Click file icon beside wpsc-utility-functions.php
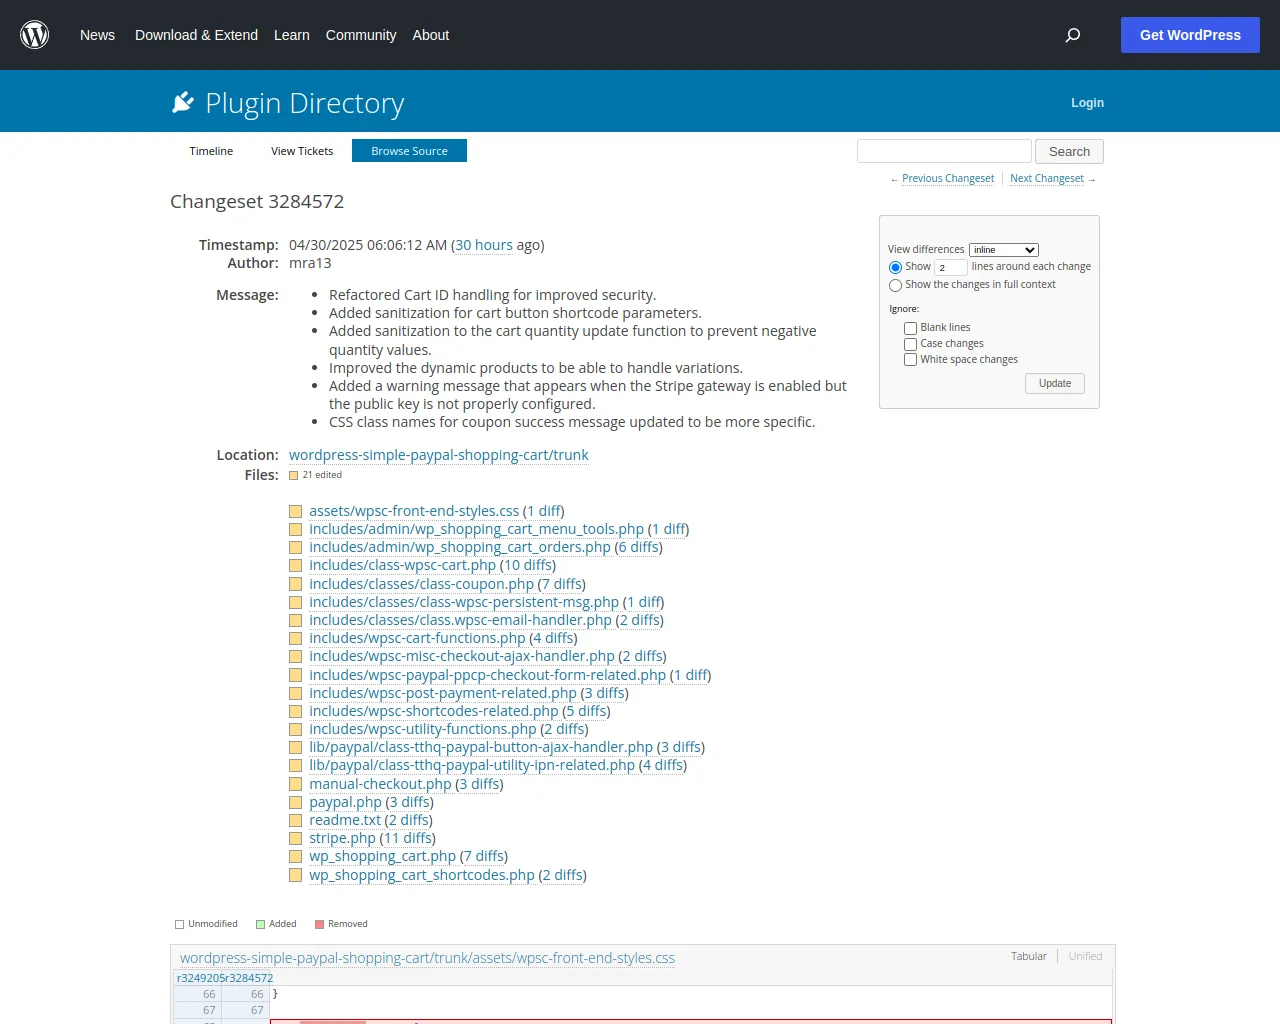Screen dimensions: 1280x1024 click(x=295, y=729)
